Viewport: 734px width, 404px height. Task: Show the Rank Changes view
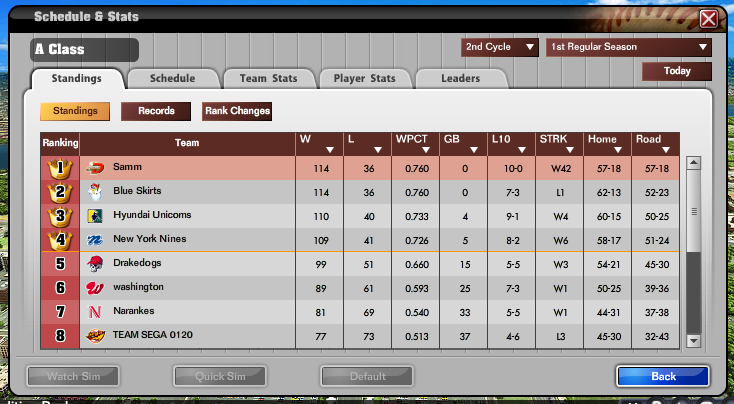(x=237, y=111)
